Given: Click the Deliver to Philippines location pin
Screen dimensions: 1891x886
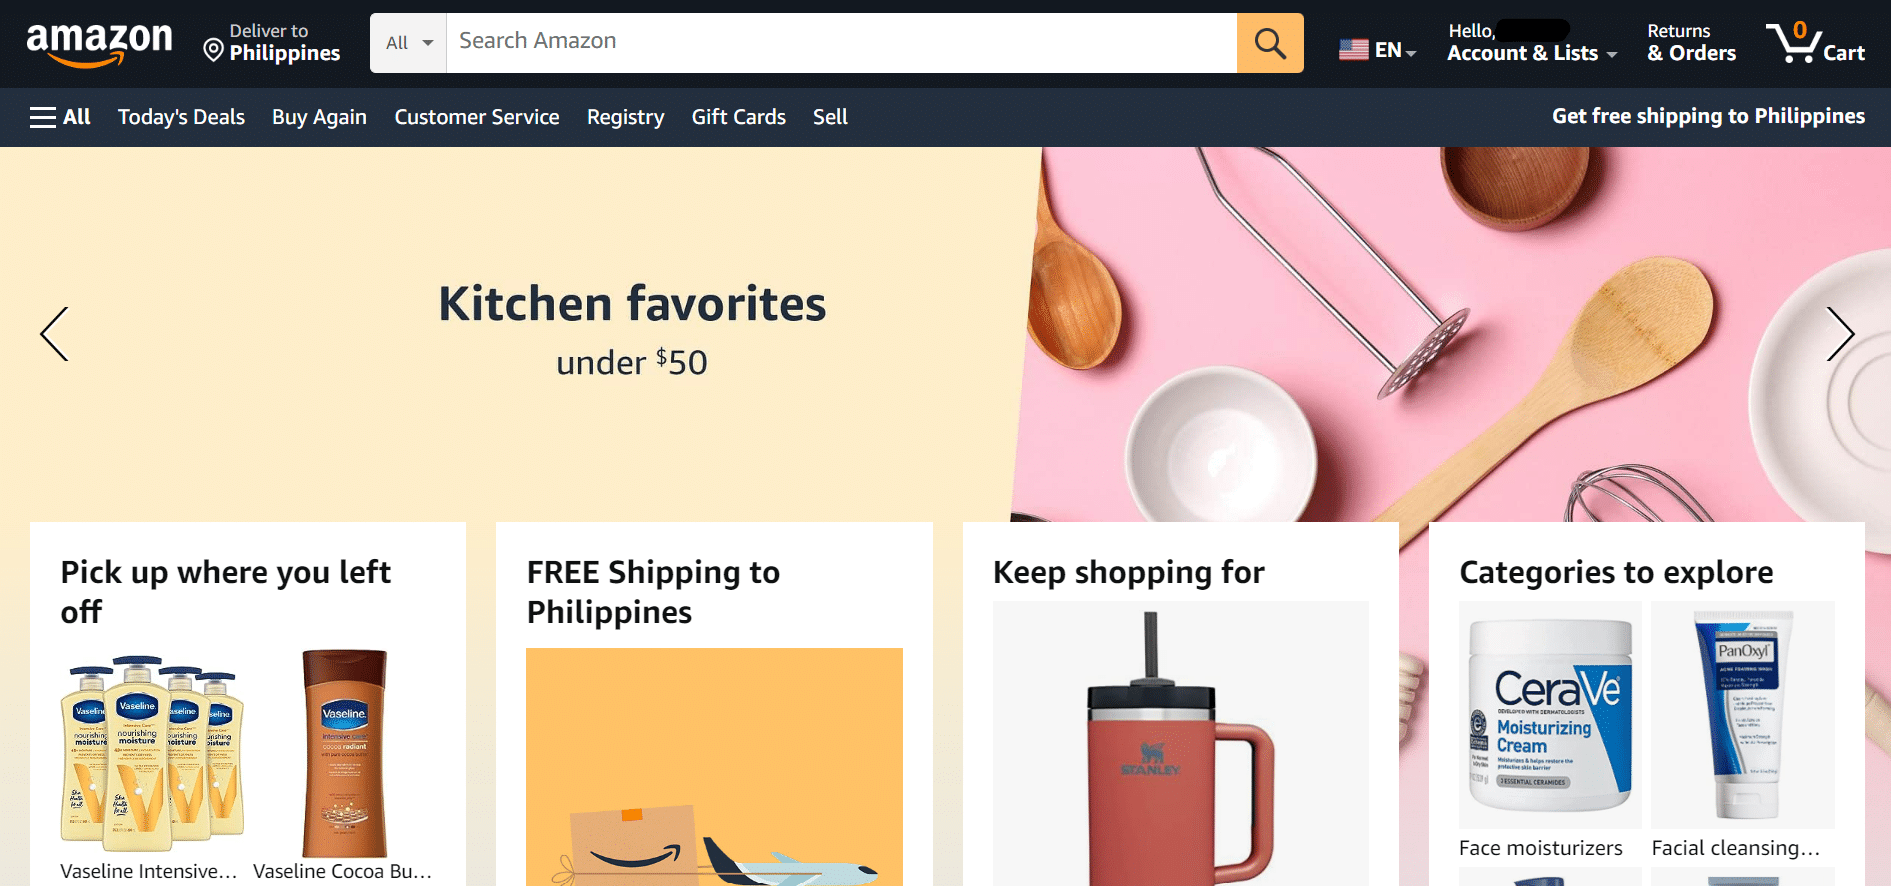Looking at the screenshot, I should pos(213,49).
